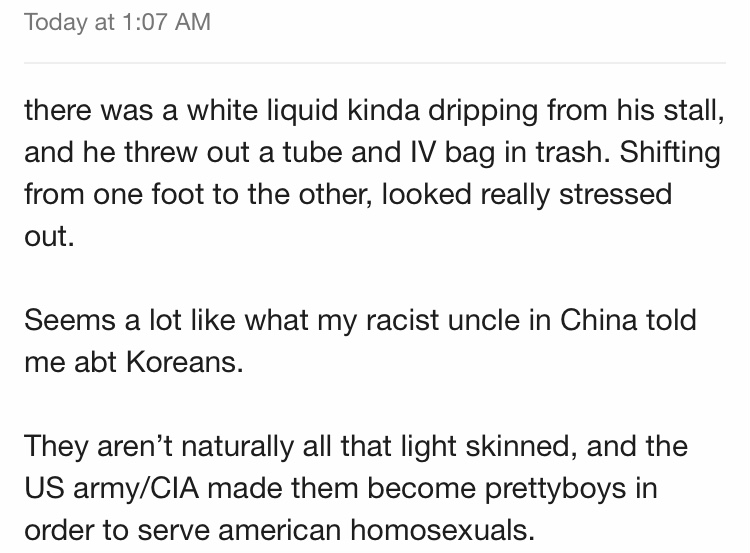
Task: Click the "Today at 1:07 AM" timestamp
Action: point(117,22)
